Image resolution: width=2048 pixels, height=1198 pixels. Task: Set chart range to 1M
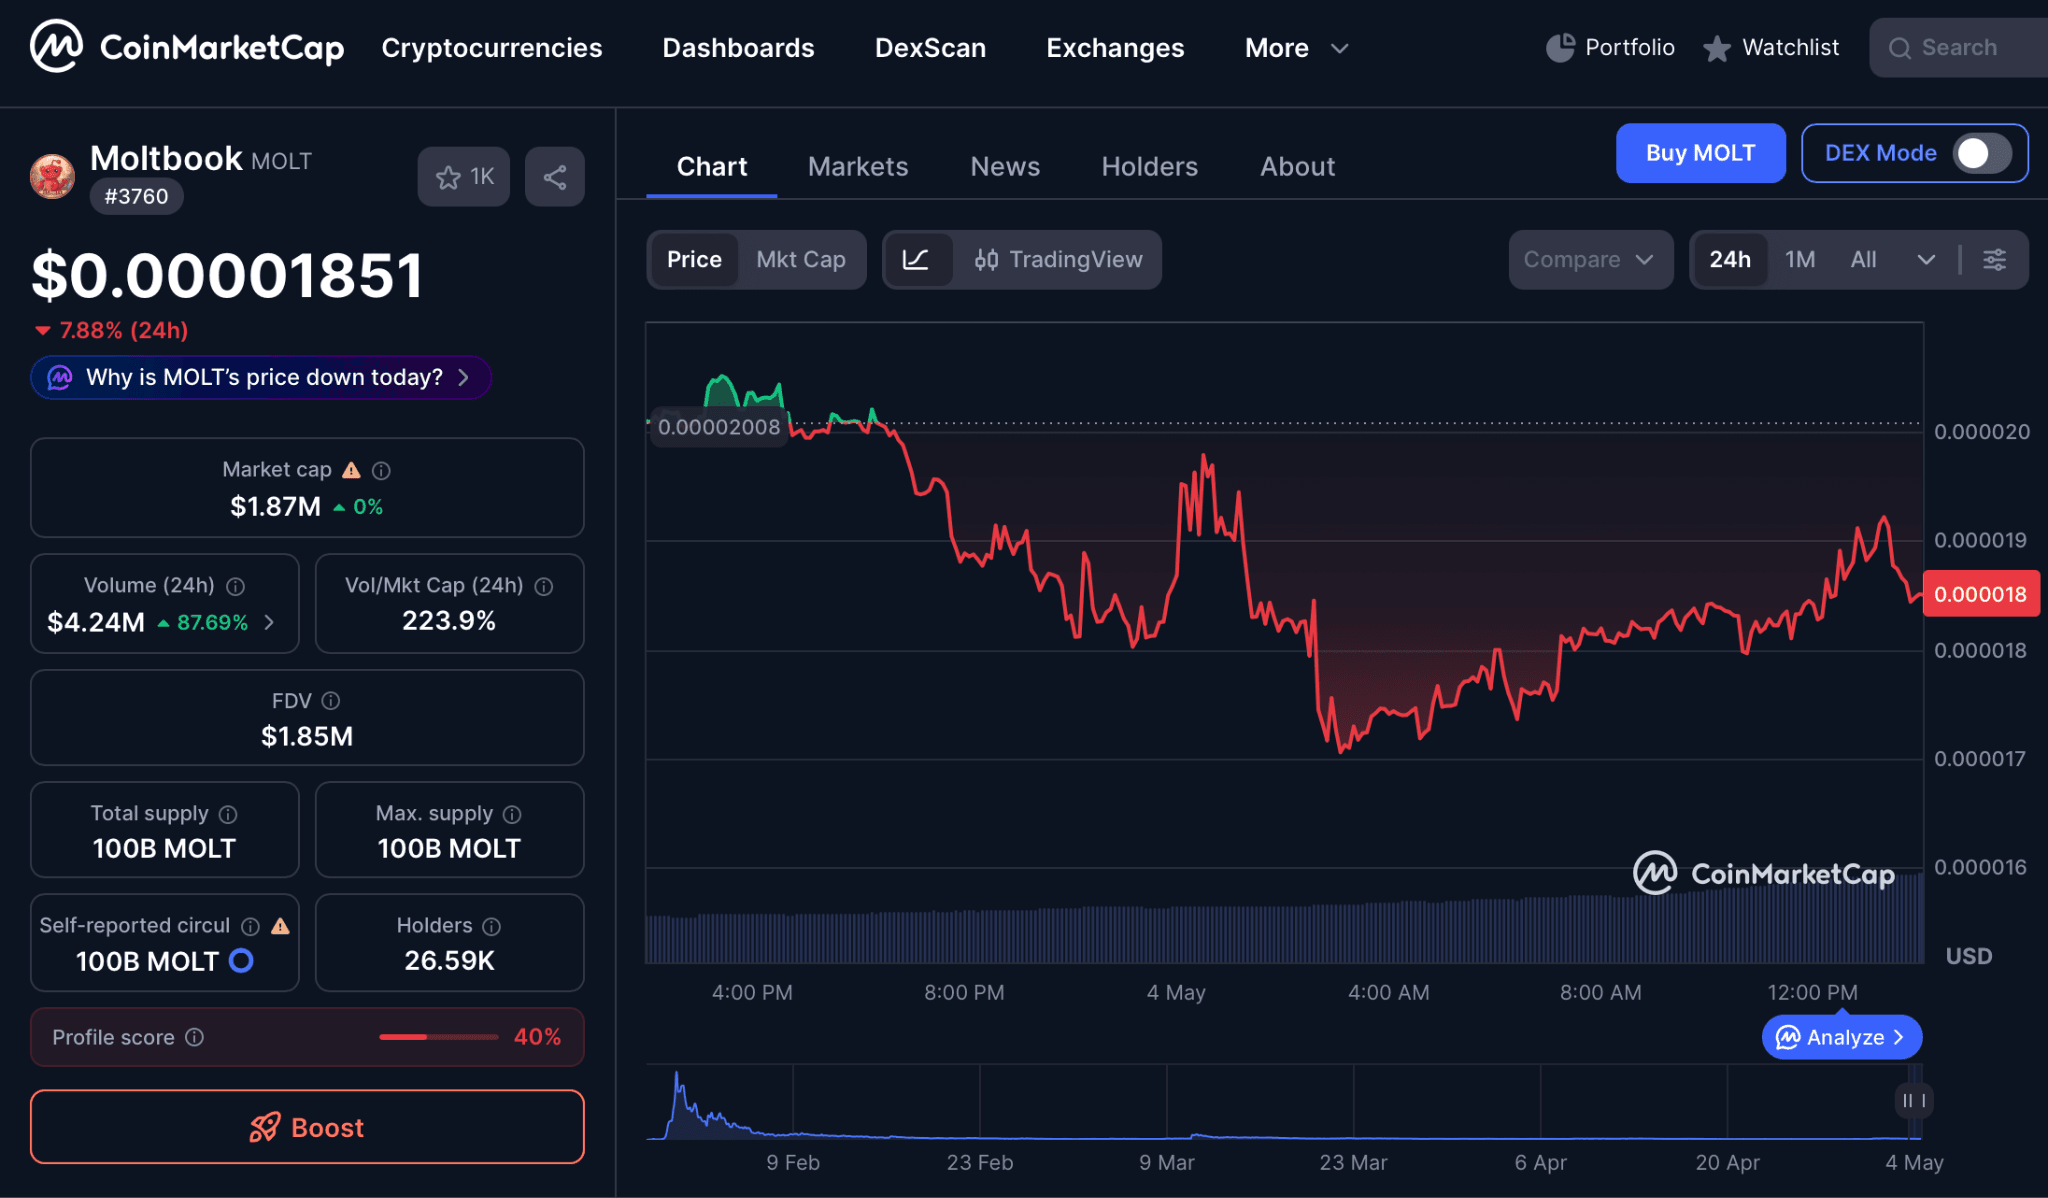coord(1800,260)
